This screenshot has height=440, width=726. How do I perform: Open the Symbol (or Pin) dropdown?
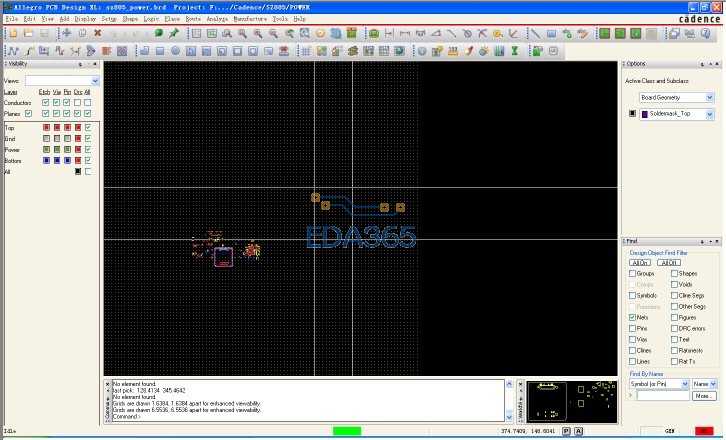pyautogui.click(x=685, y=384)
